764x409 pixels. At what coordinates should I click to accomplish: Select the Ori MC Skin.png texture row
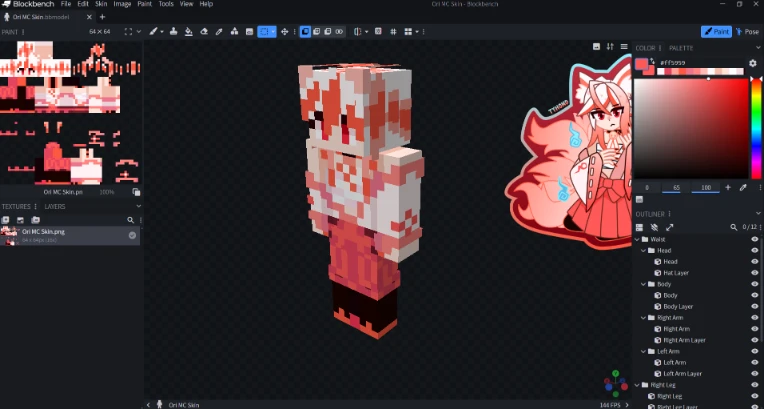(x=70, y=236)
